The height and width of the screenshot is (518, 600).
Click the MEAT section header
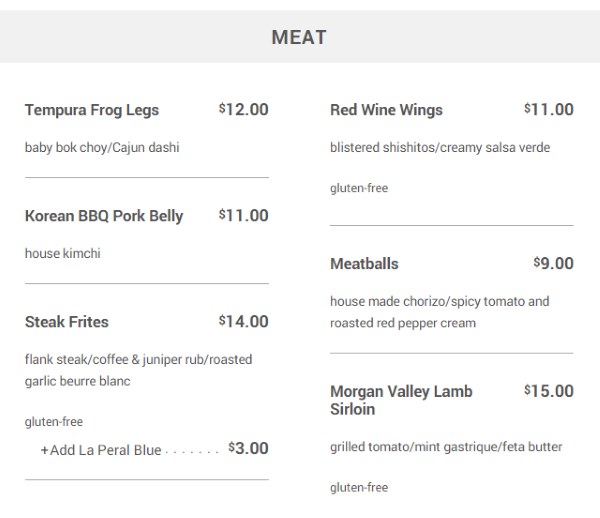(x=299, y=37)
